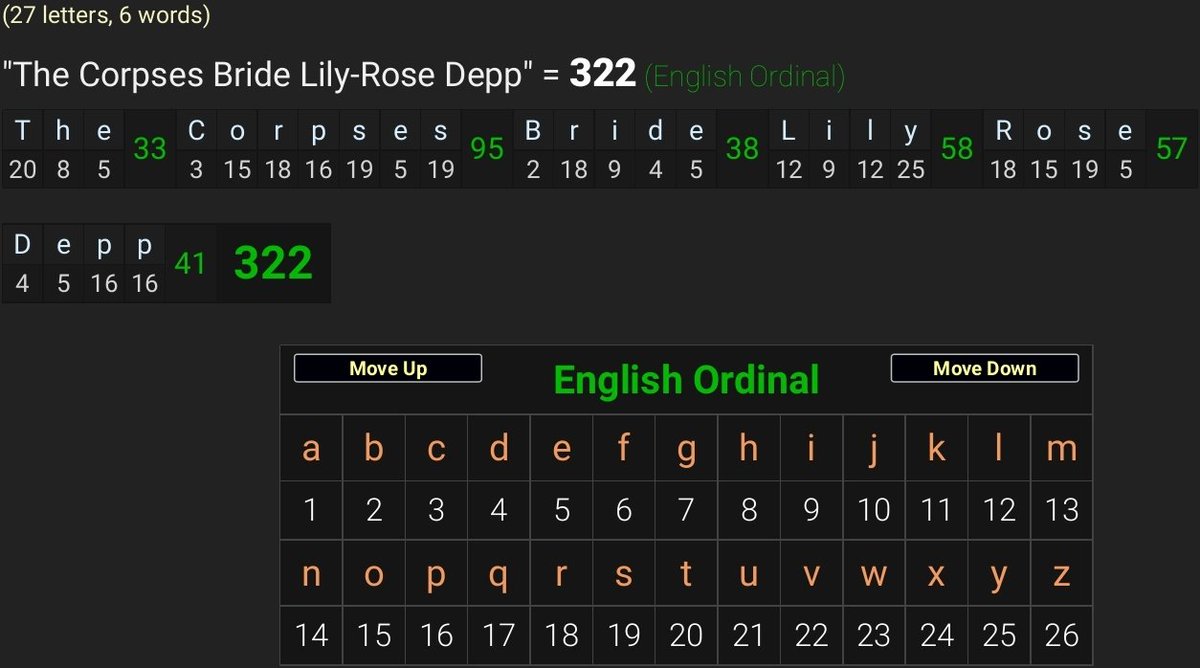
Task: Click value 25 under 'y' in 'Lily'
Action: [x=911, y=170]
